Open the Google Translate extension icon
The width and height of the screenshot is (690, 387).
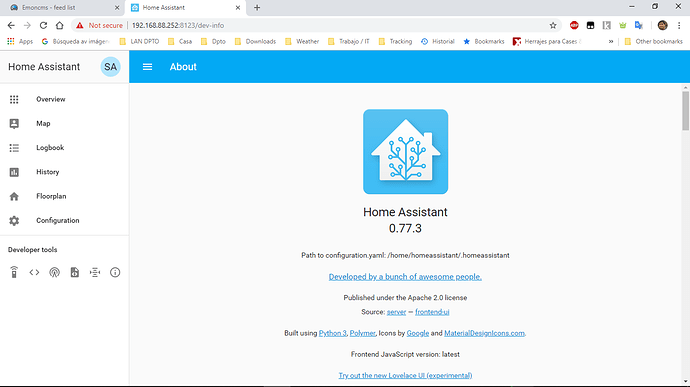tap(639, 26)
